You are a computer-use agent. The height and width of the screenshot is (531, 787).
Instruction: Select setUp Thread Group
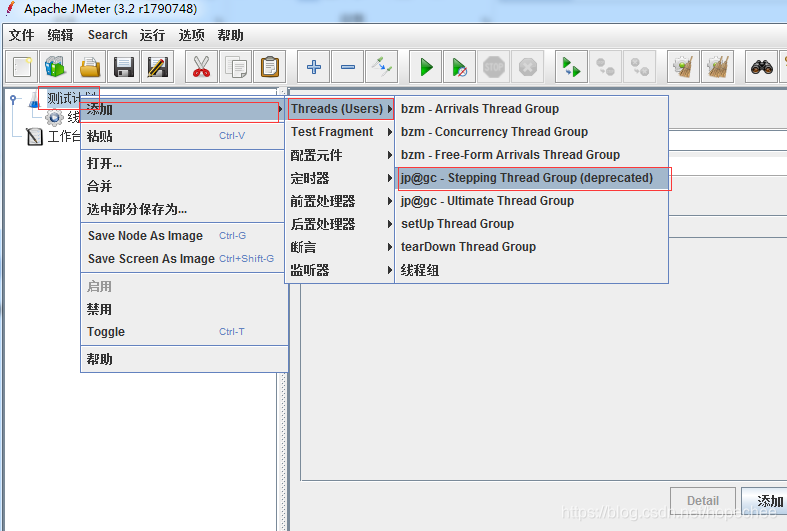coord(532,224)
